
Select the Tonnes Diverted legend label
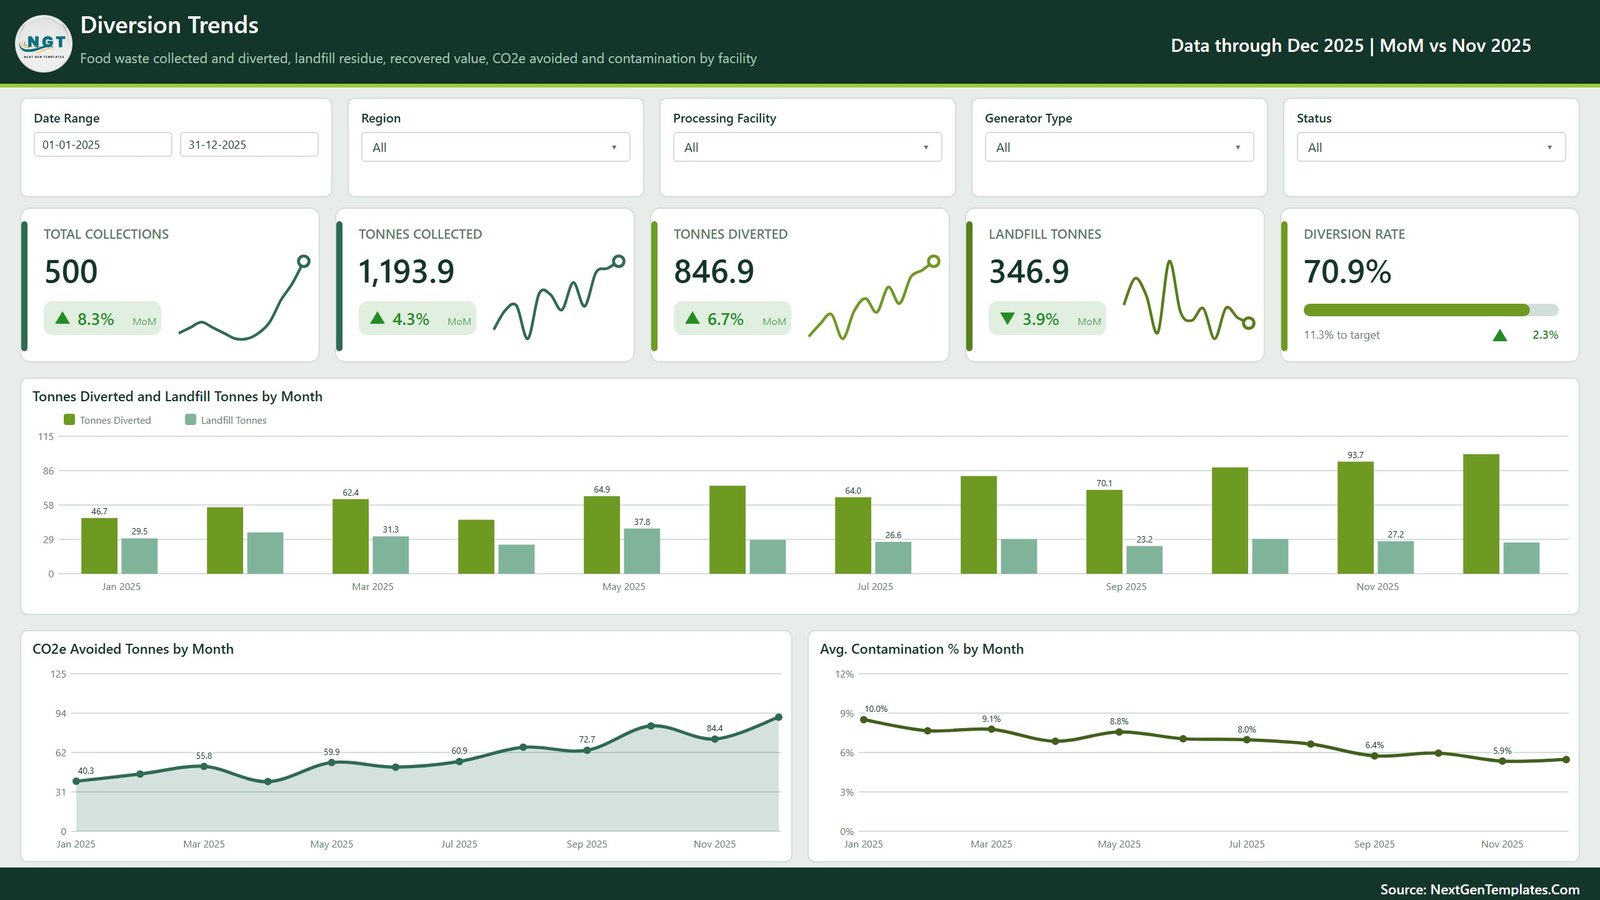(x=115, y=420)
